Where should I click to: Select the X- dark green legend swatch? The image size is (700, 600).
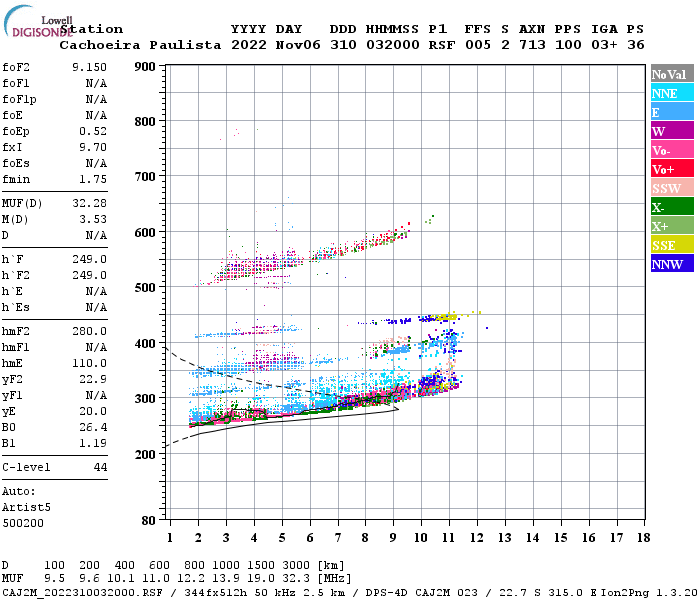point(672,207)
